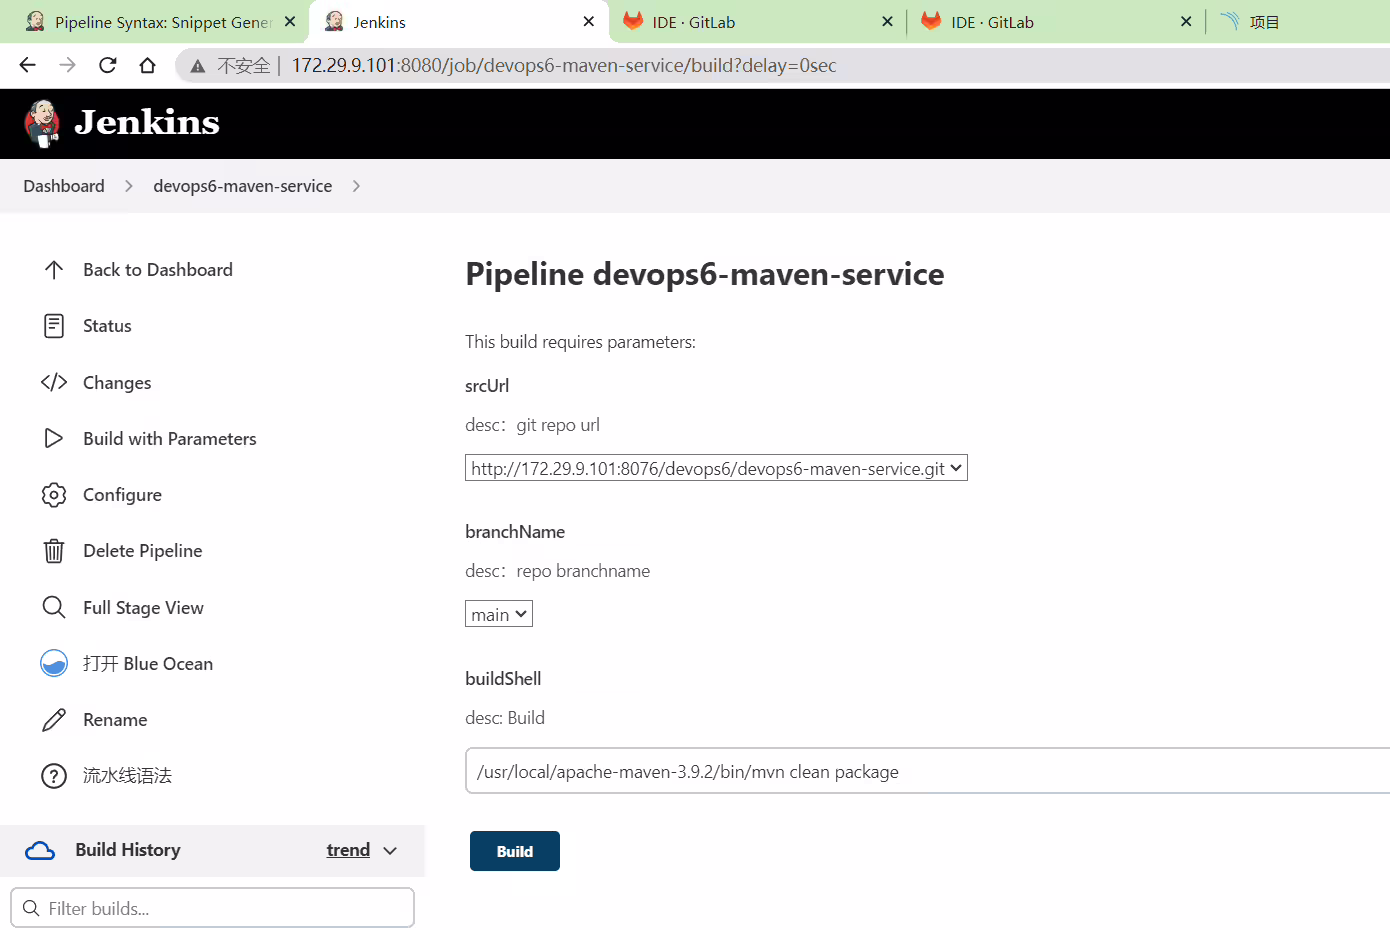Viewport: 1390px width, 930px height.
Task: Click the Rename pencil icon
Action: (54, 720)
